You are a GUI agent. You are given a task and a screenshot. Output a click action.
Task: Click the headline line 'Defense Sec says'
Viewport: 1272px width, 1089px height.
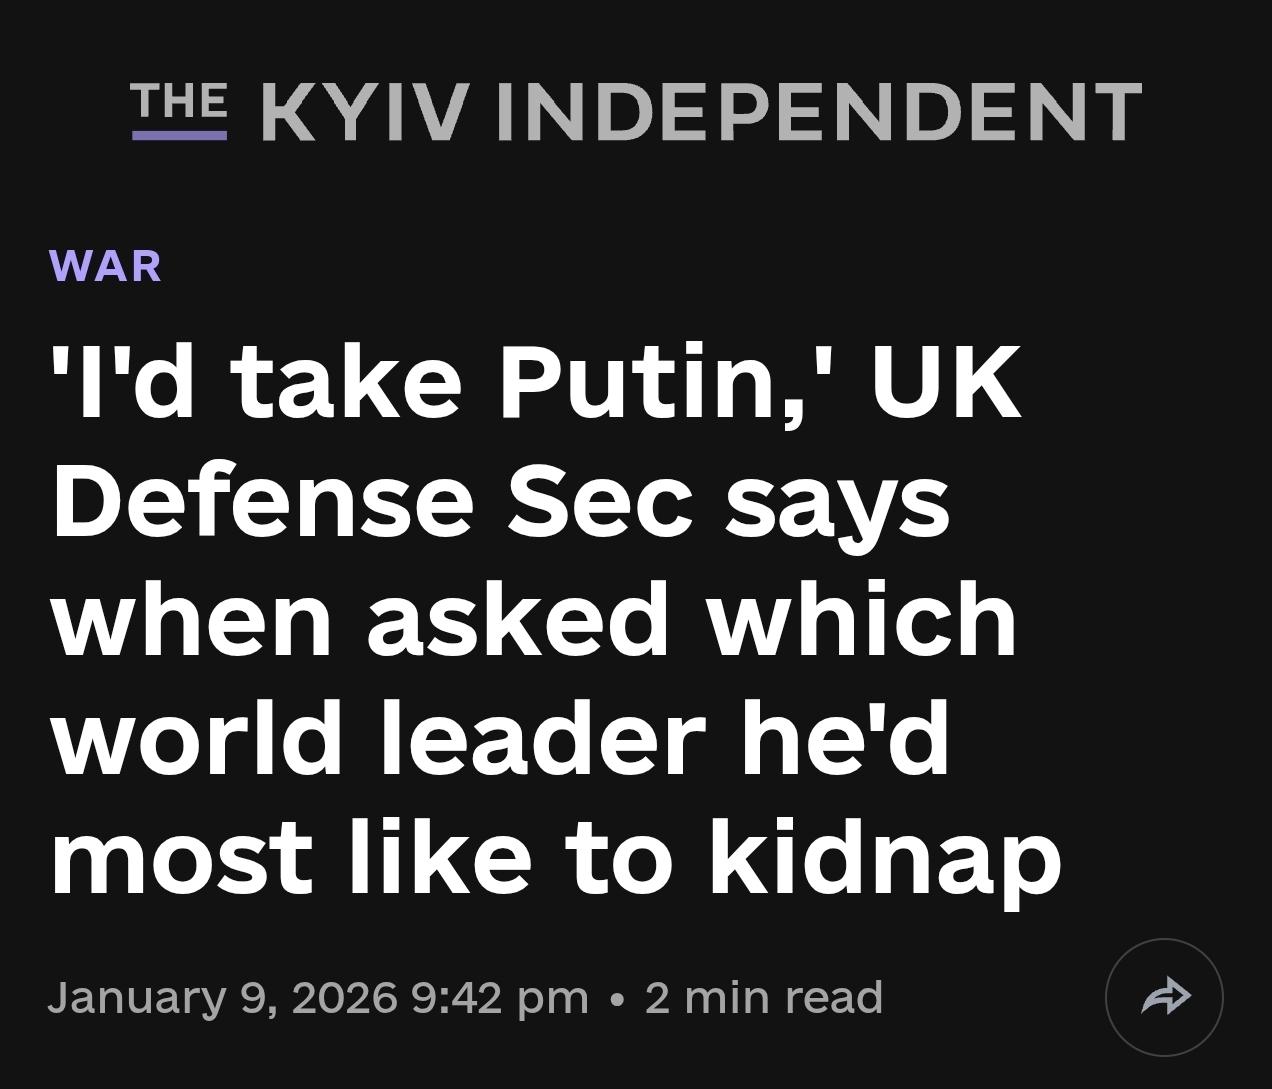[500, 502]
